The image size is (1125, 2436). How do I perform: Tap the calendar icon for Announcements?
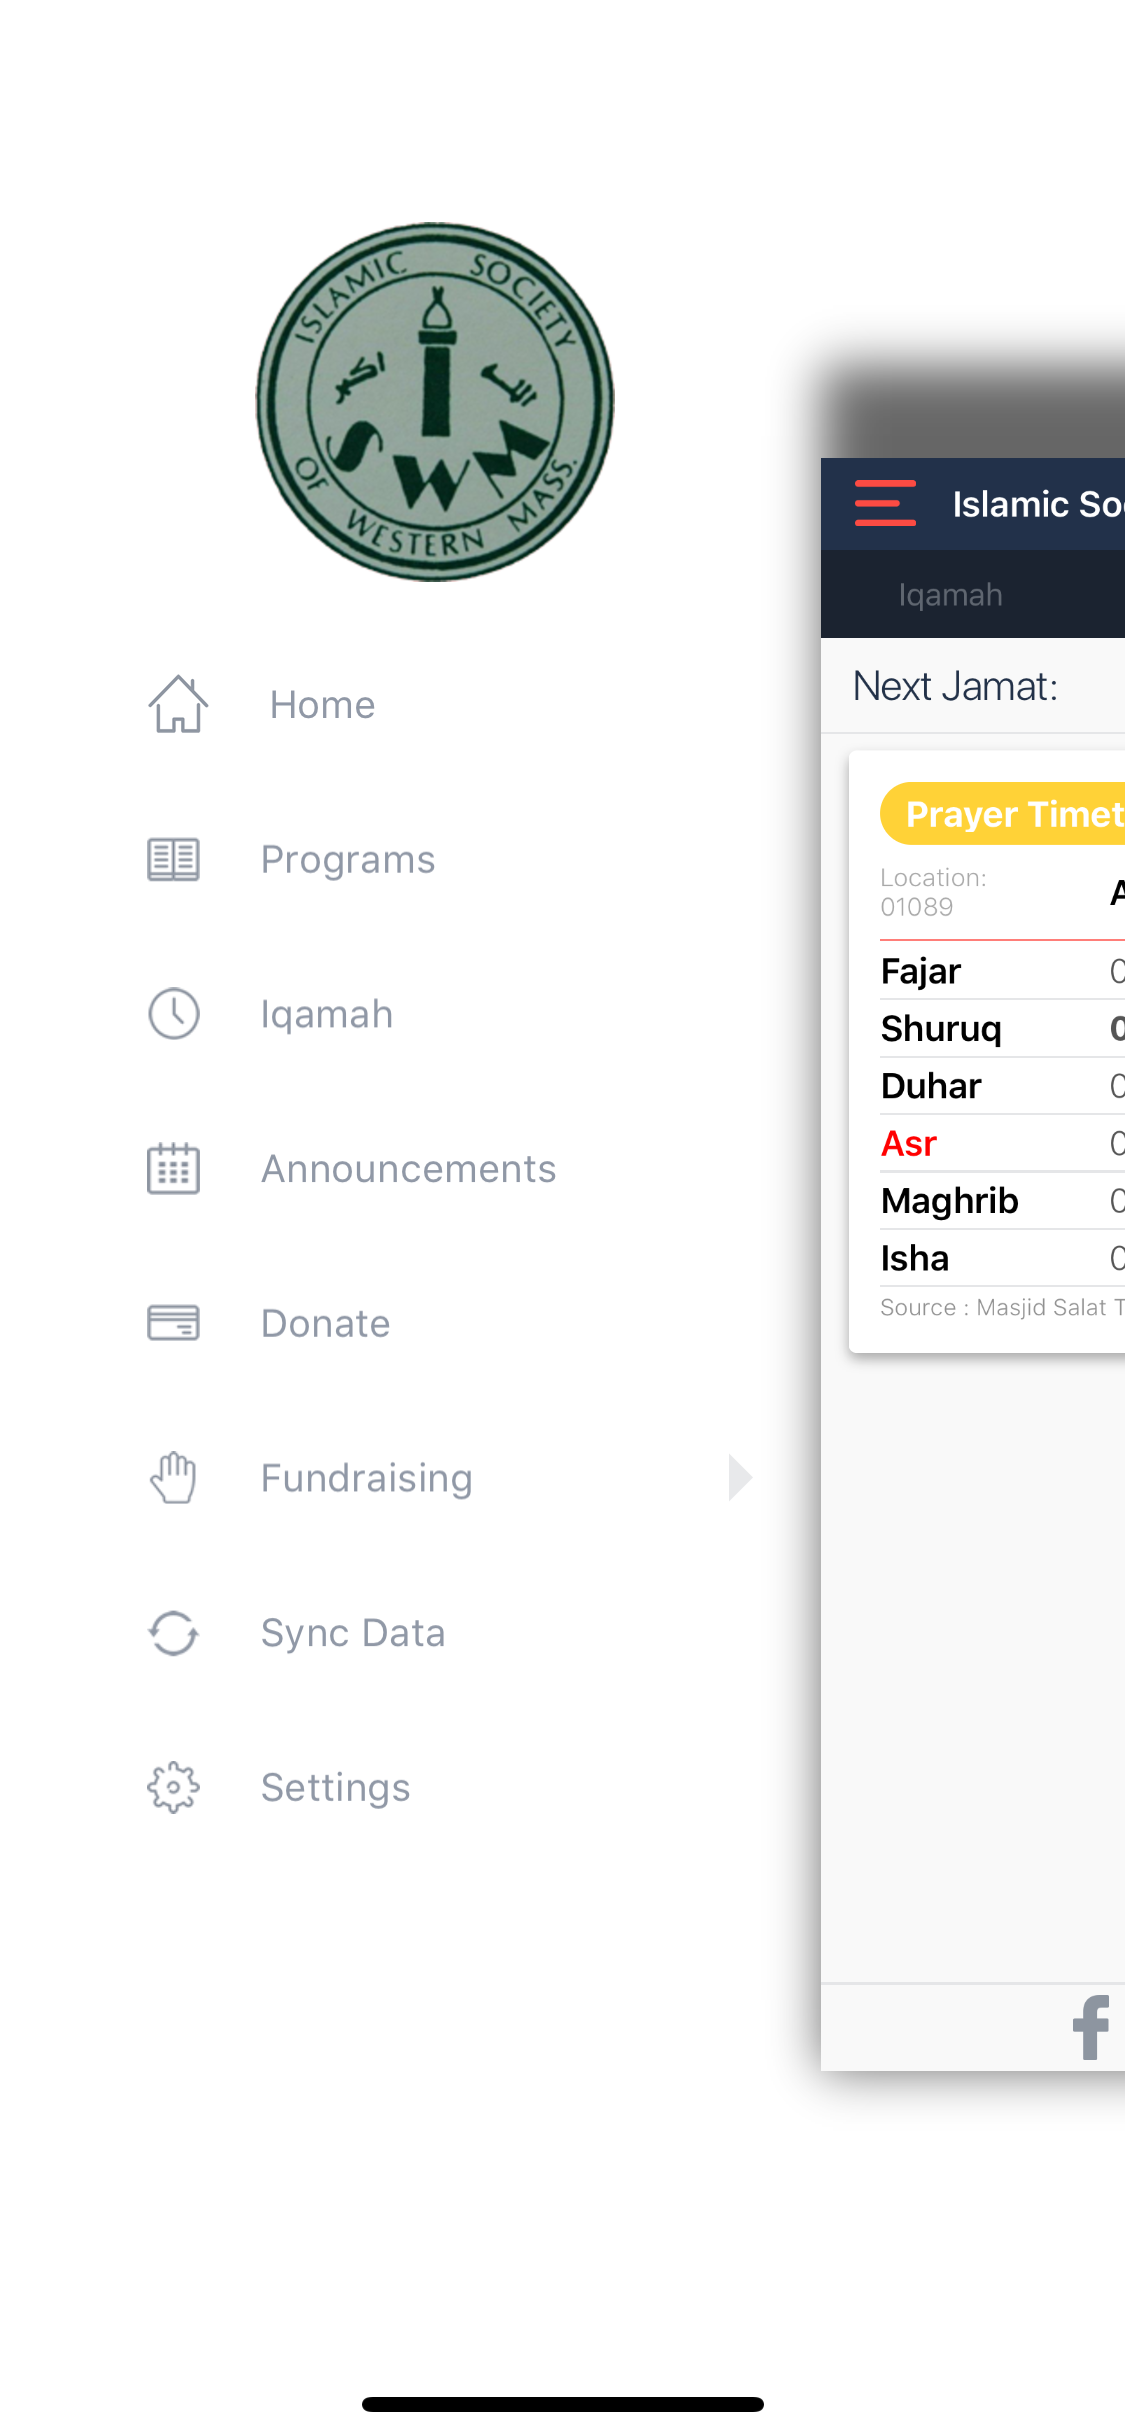[173, 1168]
